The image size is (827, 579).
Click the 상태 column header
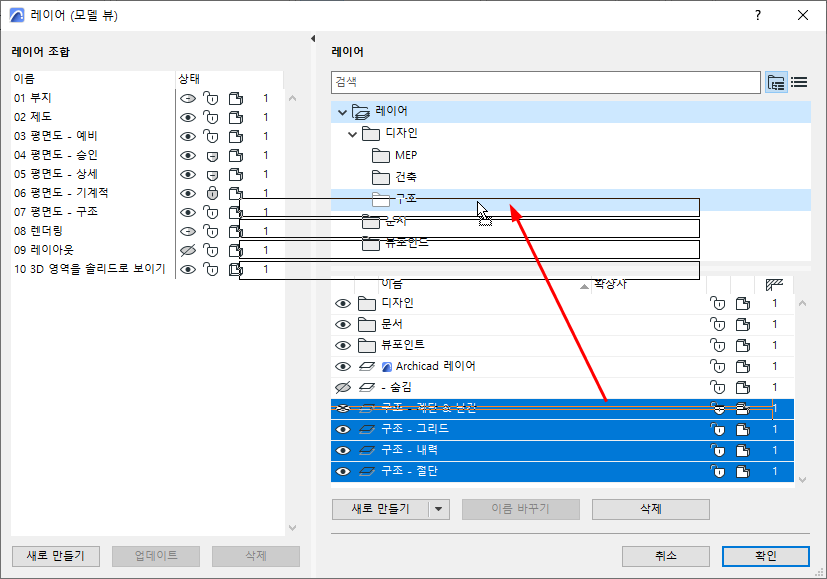[x=229, y=79]
